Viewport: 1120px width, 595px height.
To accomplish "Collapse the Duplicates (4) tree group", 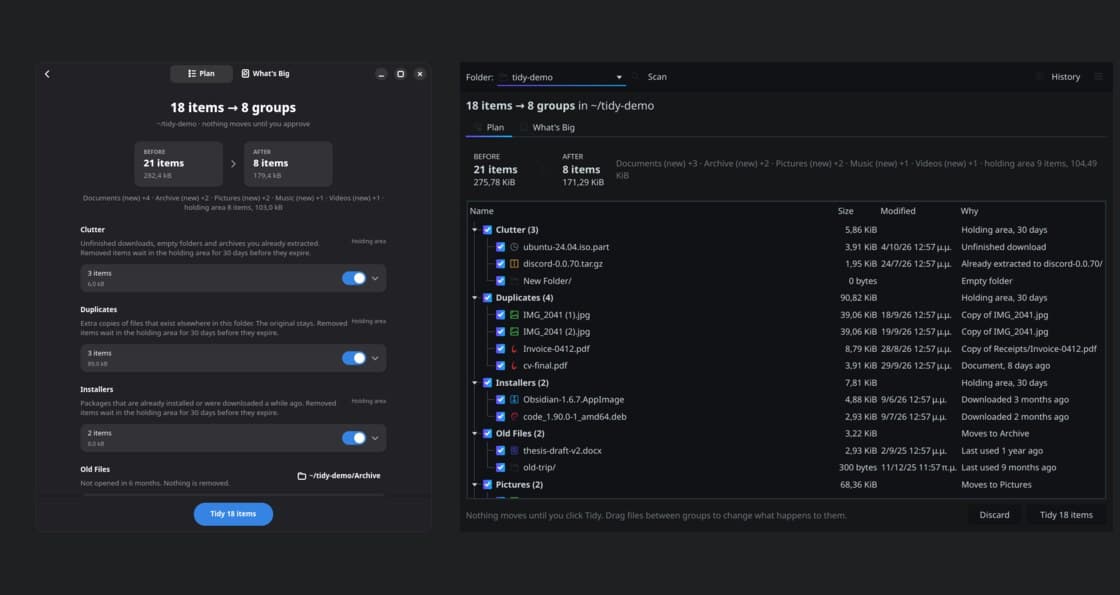I will tap(474, 298).
